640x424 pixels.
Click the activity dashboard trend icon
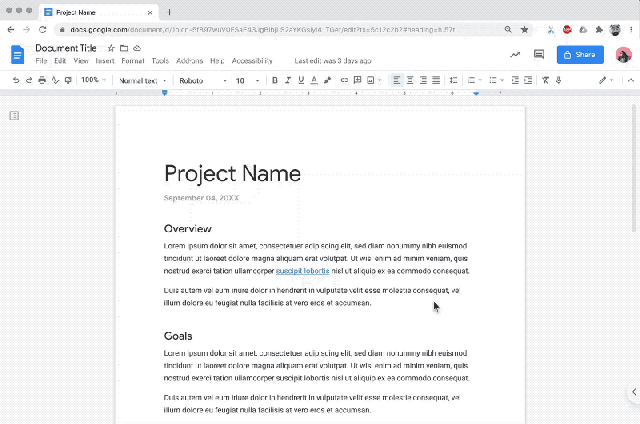pos(515,54)
